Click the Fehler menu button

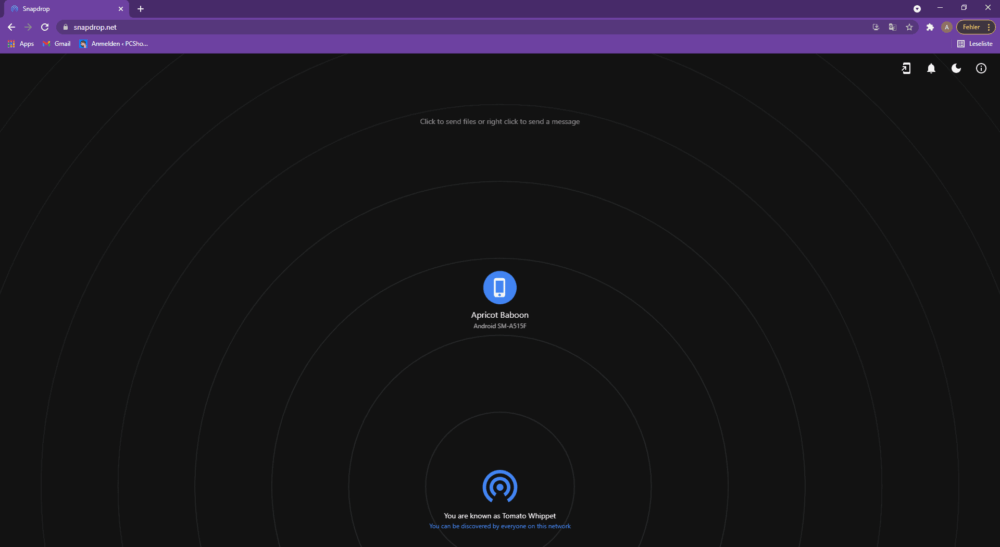(975, 27)
